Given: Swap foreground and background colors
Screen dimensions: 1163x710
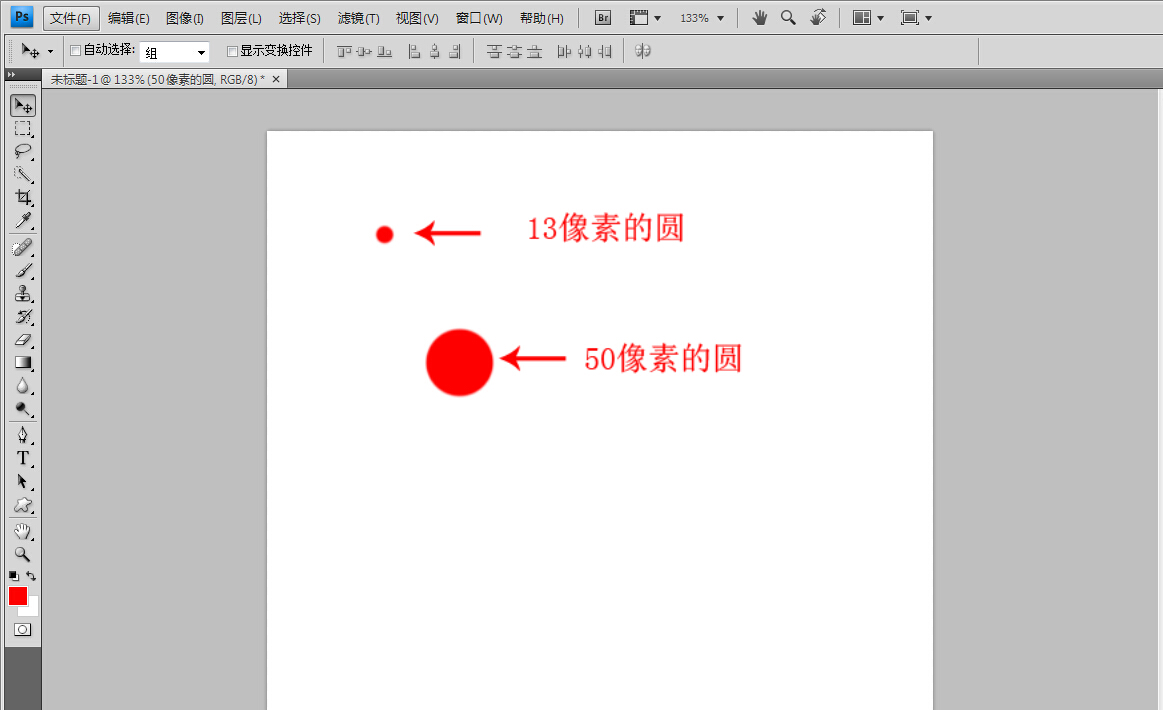Looking at the screenshot, I should (31, 576).
